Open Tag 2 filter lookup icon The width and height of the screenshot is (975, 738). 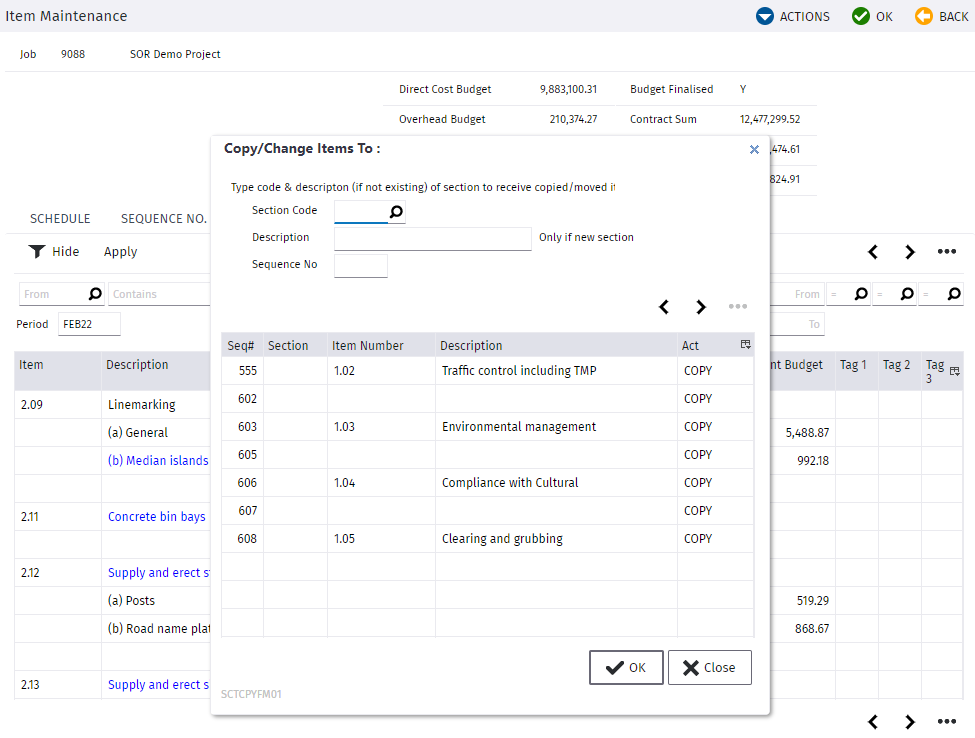(907, 293)
